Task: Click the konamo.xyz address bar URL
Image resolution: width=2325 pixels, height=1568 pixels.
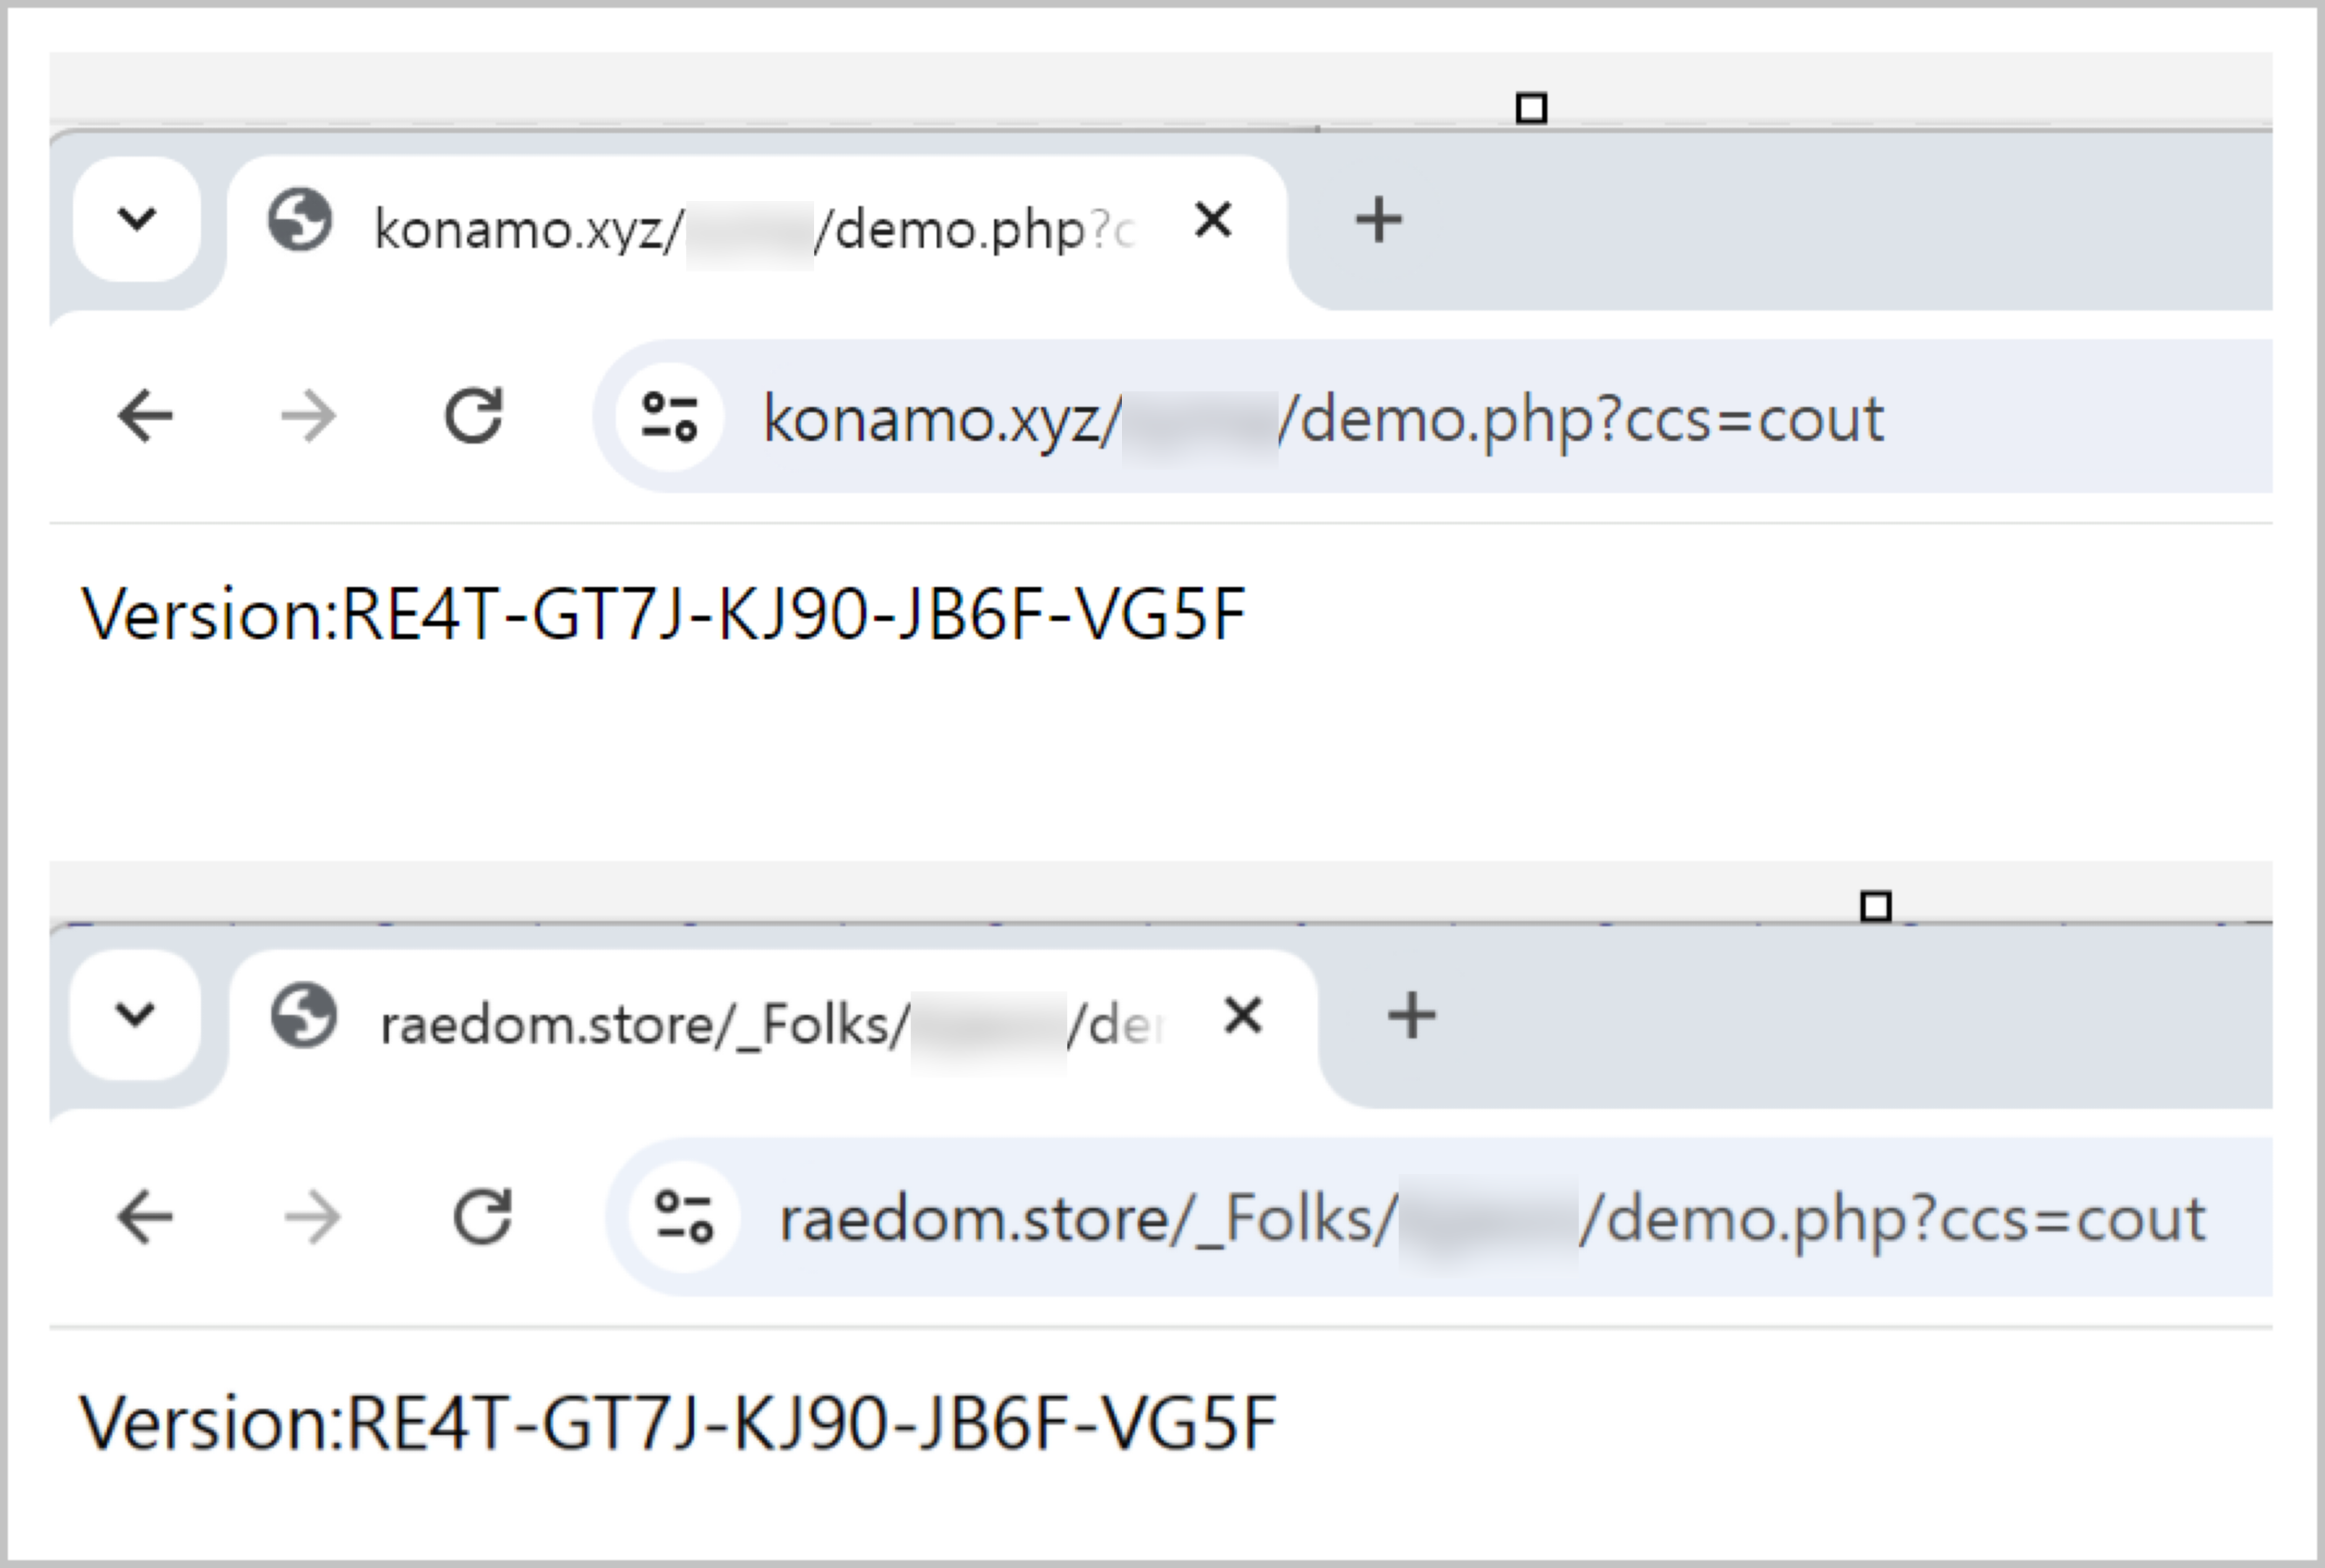Action: (x=1323, y=418)
